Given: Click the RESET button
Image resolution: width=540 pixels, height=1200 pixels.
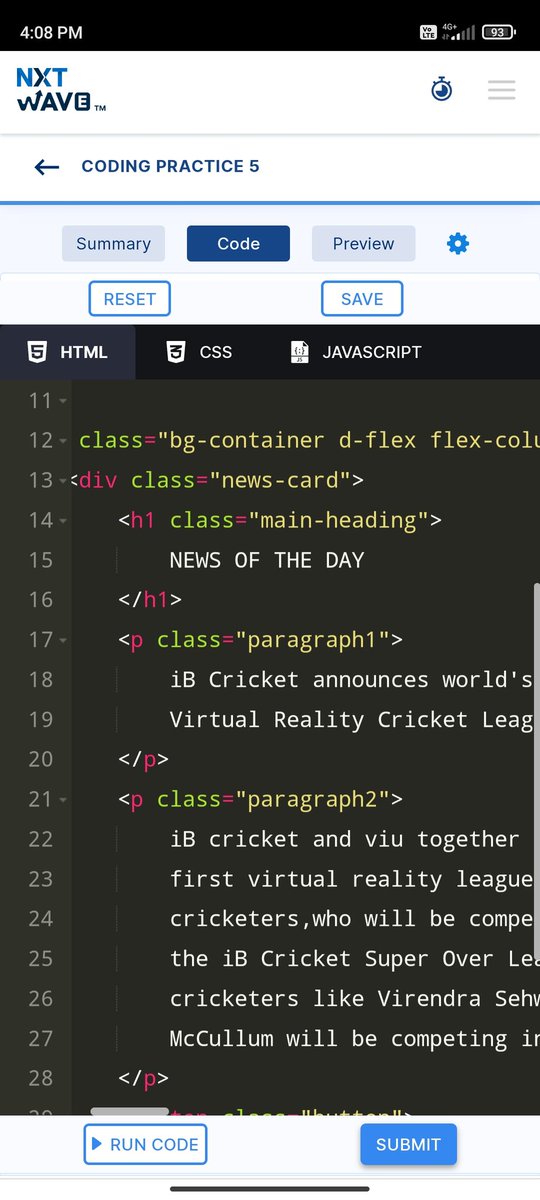Looking at the screenshot, I should (130, 299).
